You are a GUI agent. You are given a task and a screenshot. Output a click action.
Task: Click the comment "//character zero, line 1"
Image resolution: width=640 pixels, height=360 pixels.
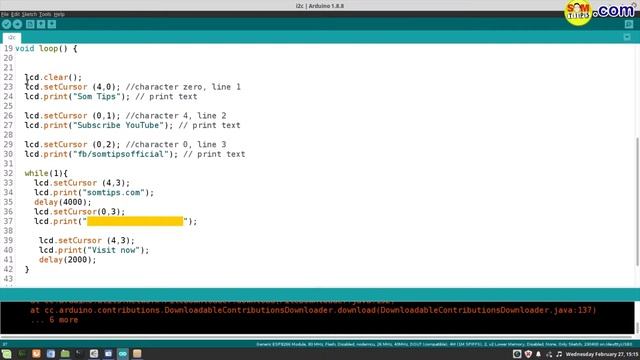coord(183,87)
